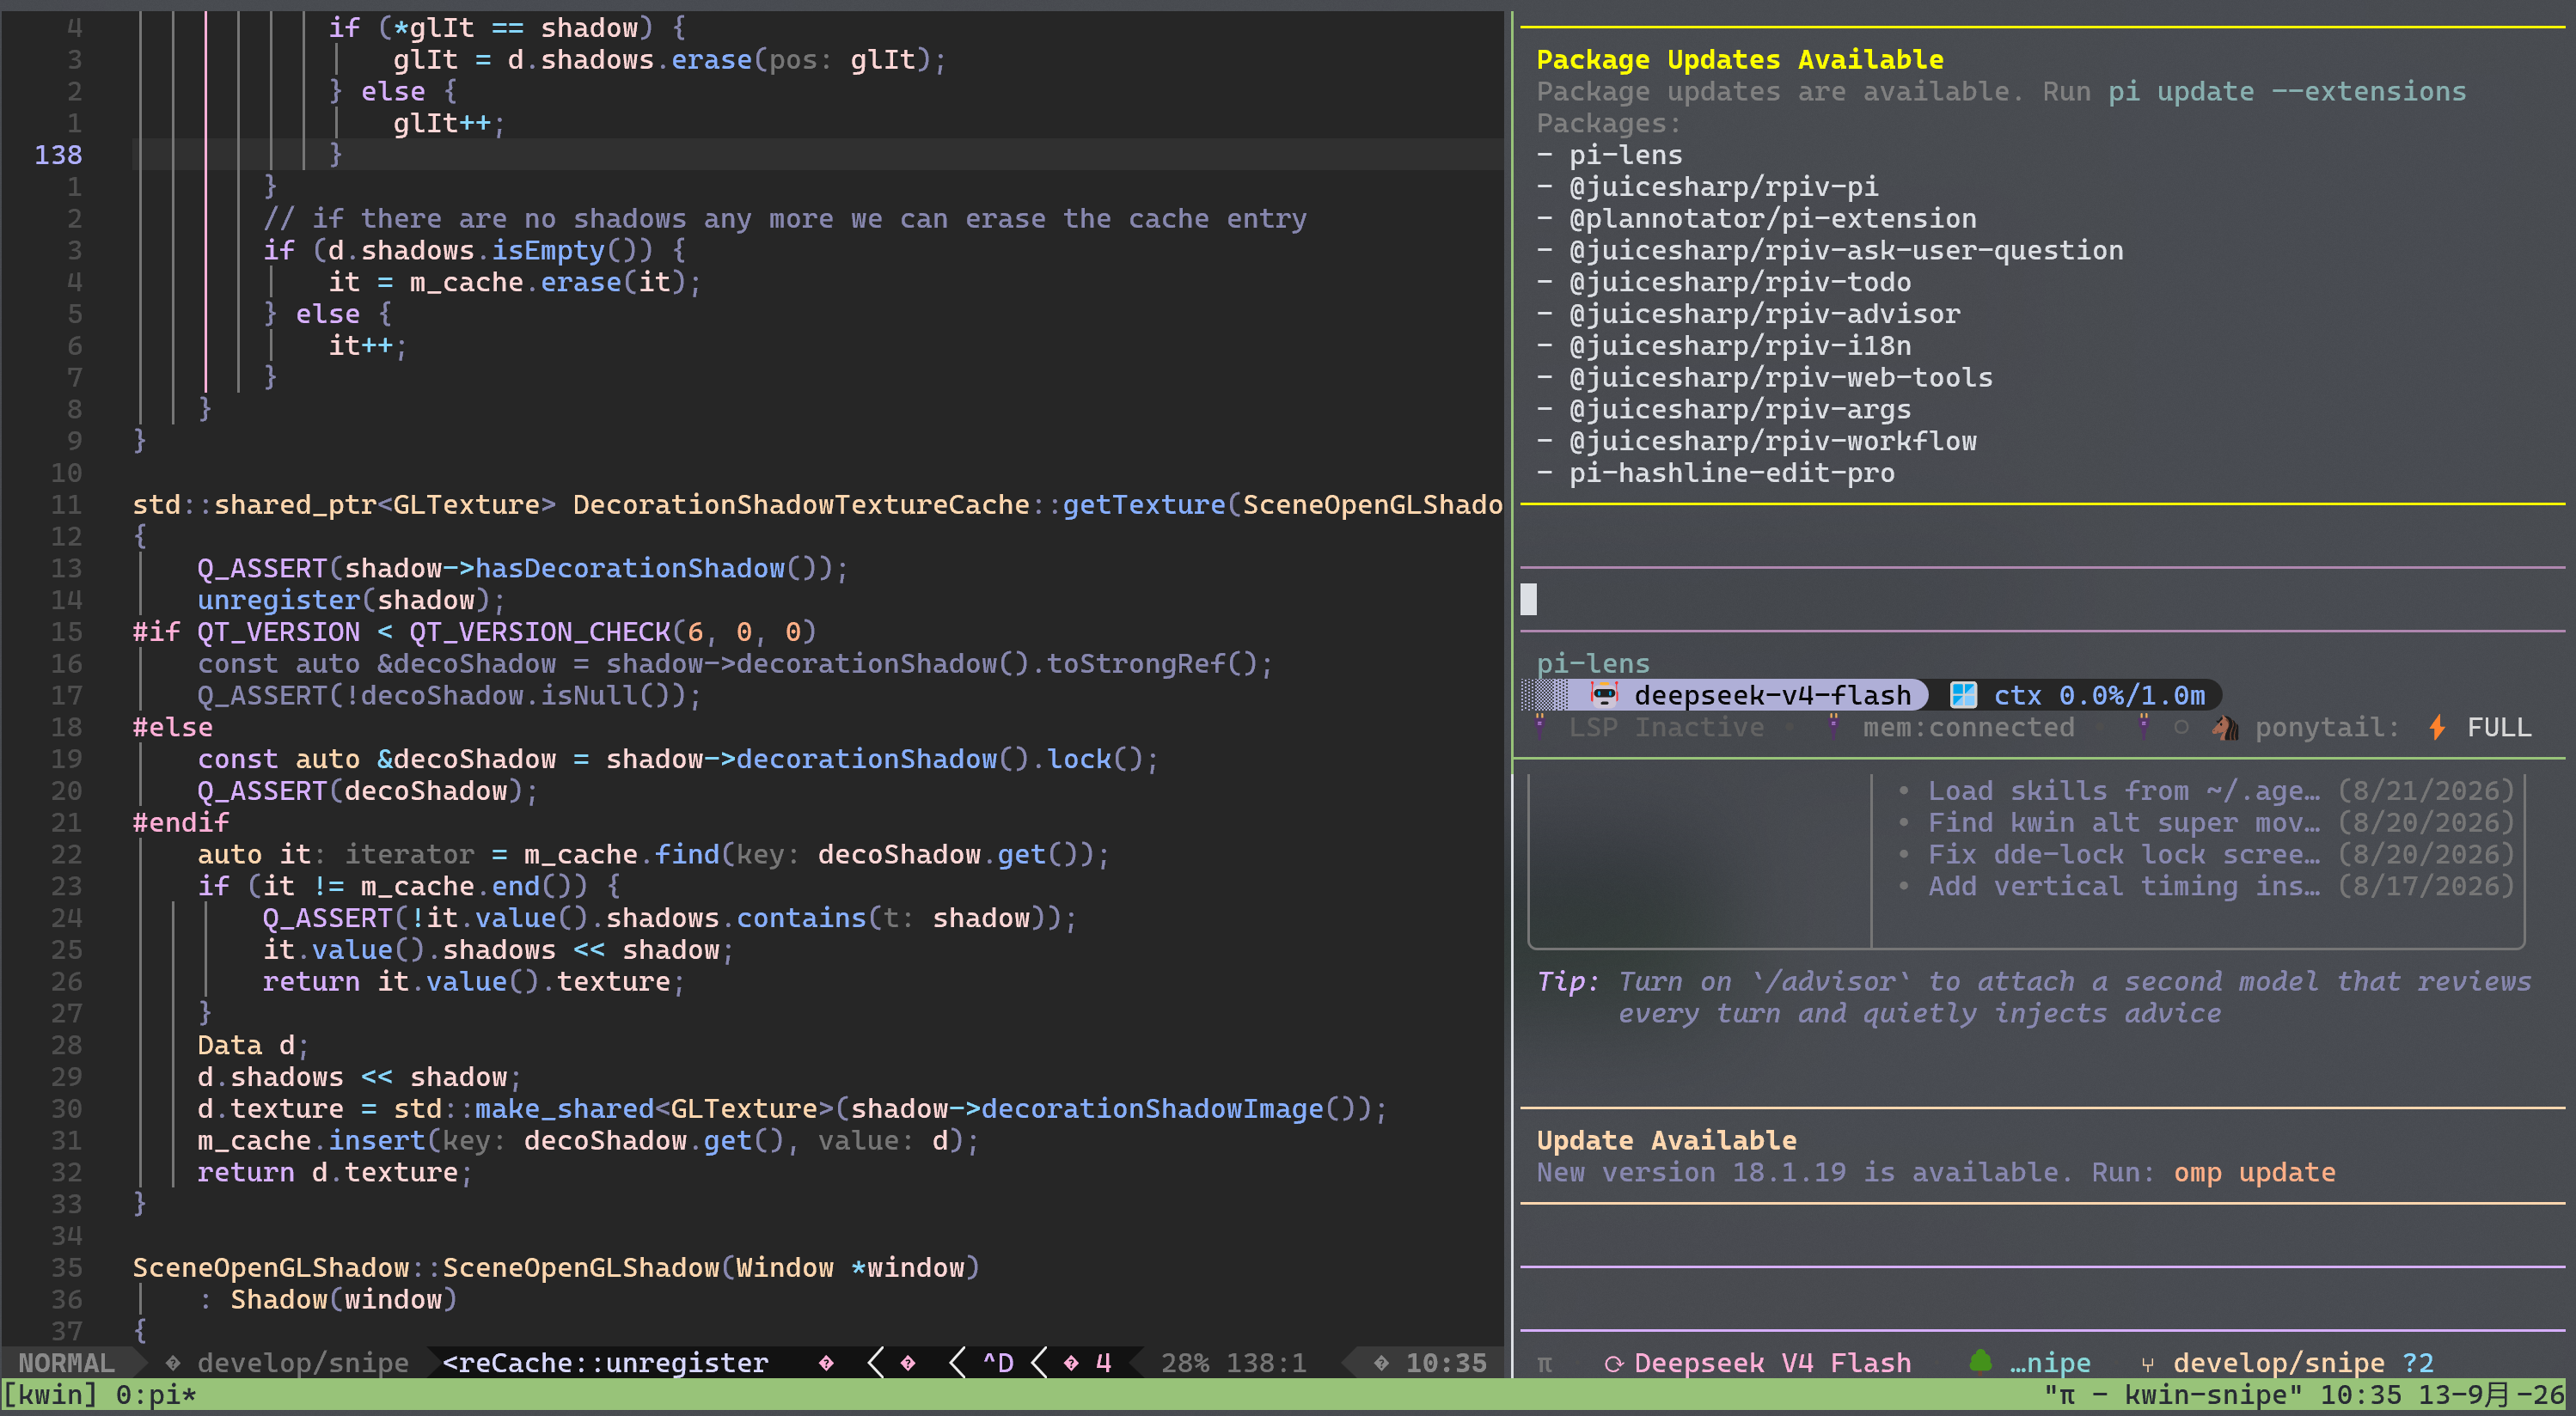Click the Deepseek V4 Flash footer label
The height and width of the screenshot is (1416, 2576).
1772,1363
